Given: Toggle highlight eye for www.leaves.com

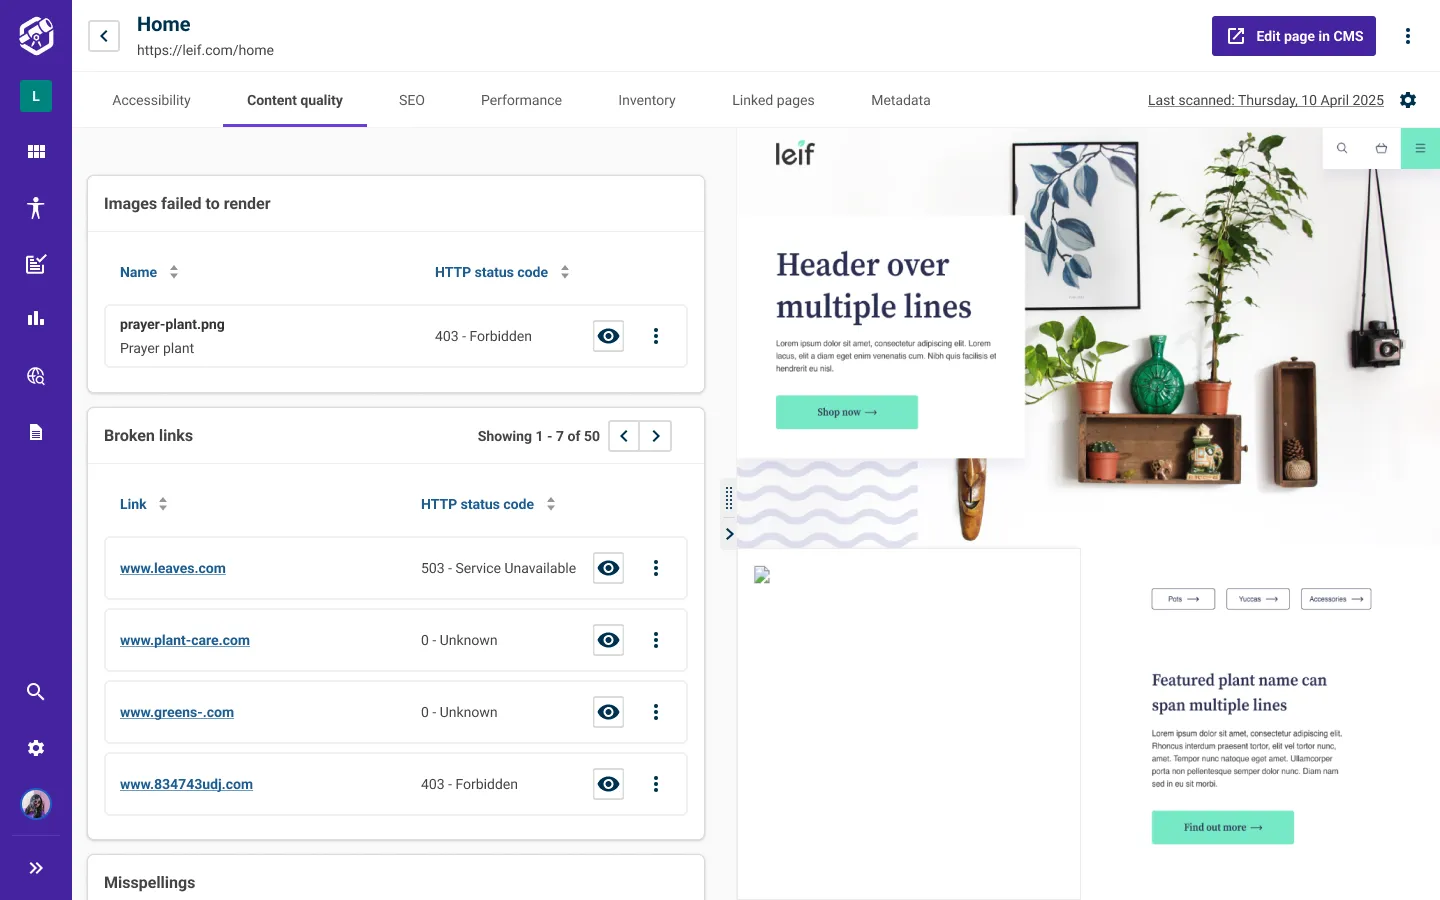Looking at the screenshot, I should pos(608,568).
